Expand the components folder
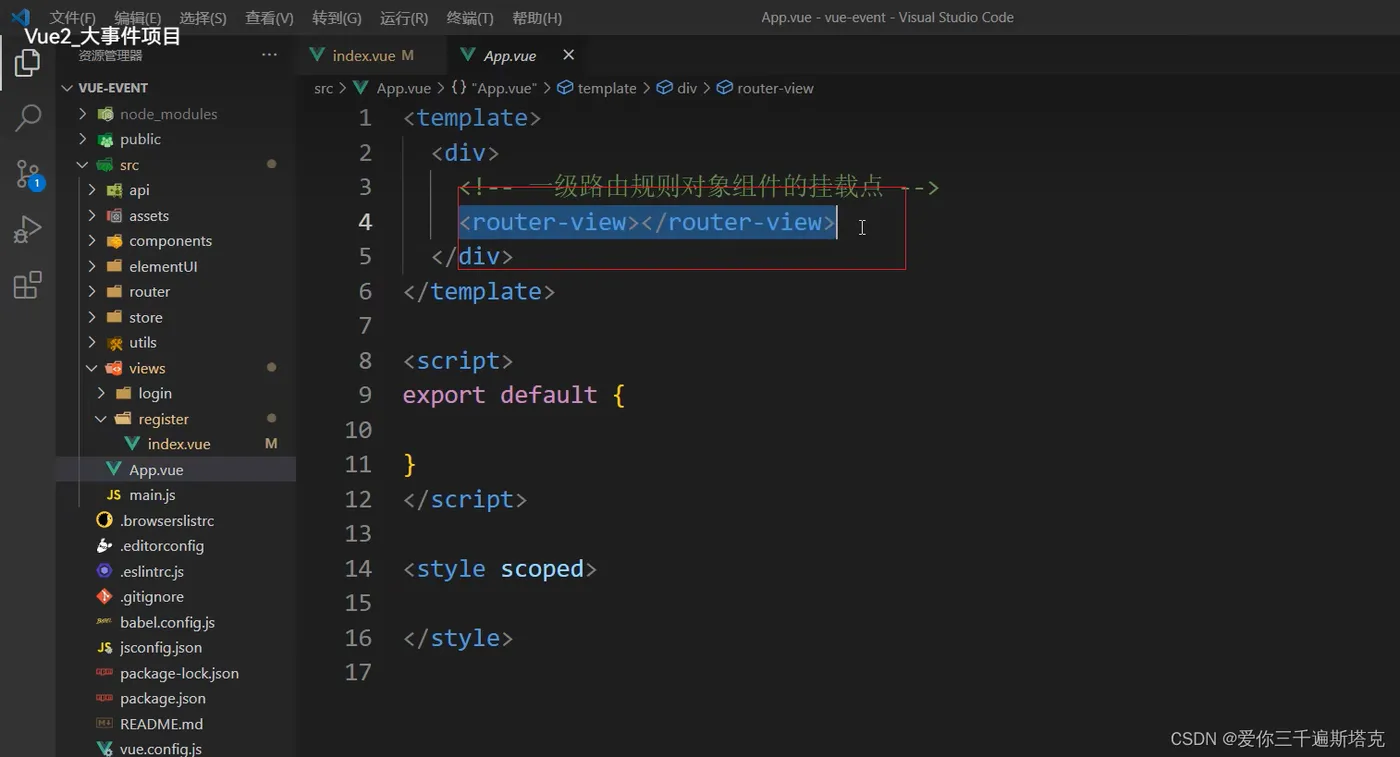 176,241
